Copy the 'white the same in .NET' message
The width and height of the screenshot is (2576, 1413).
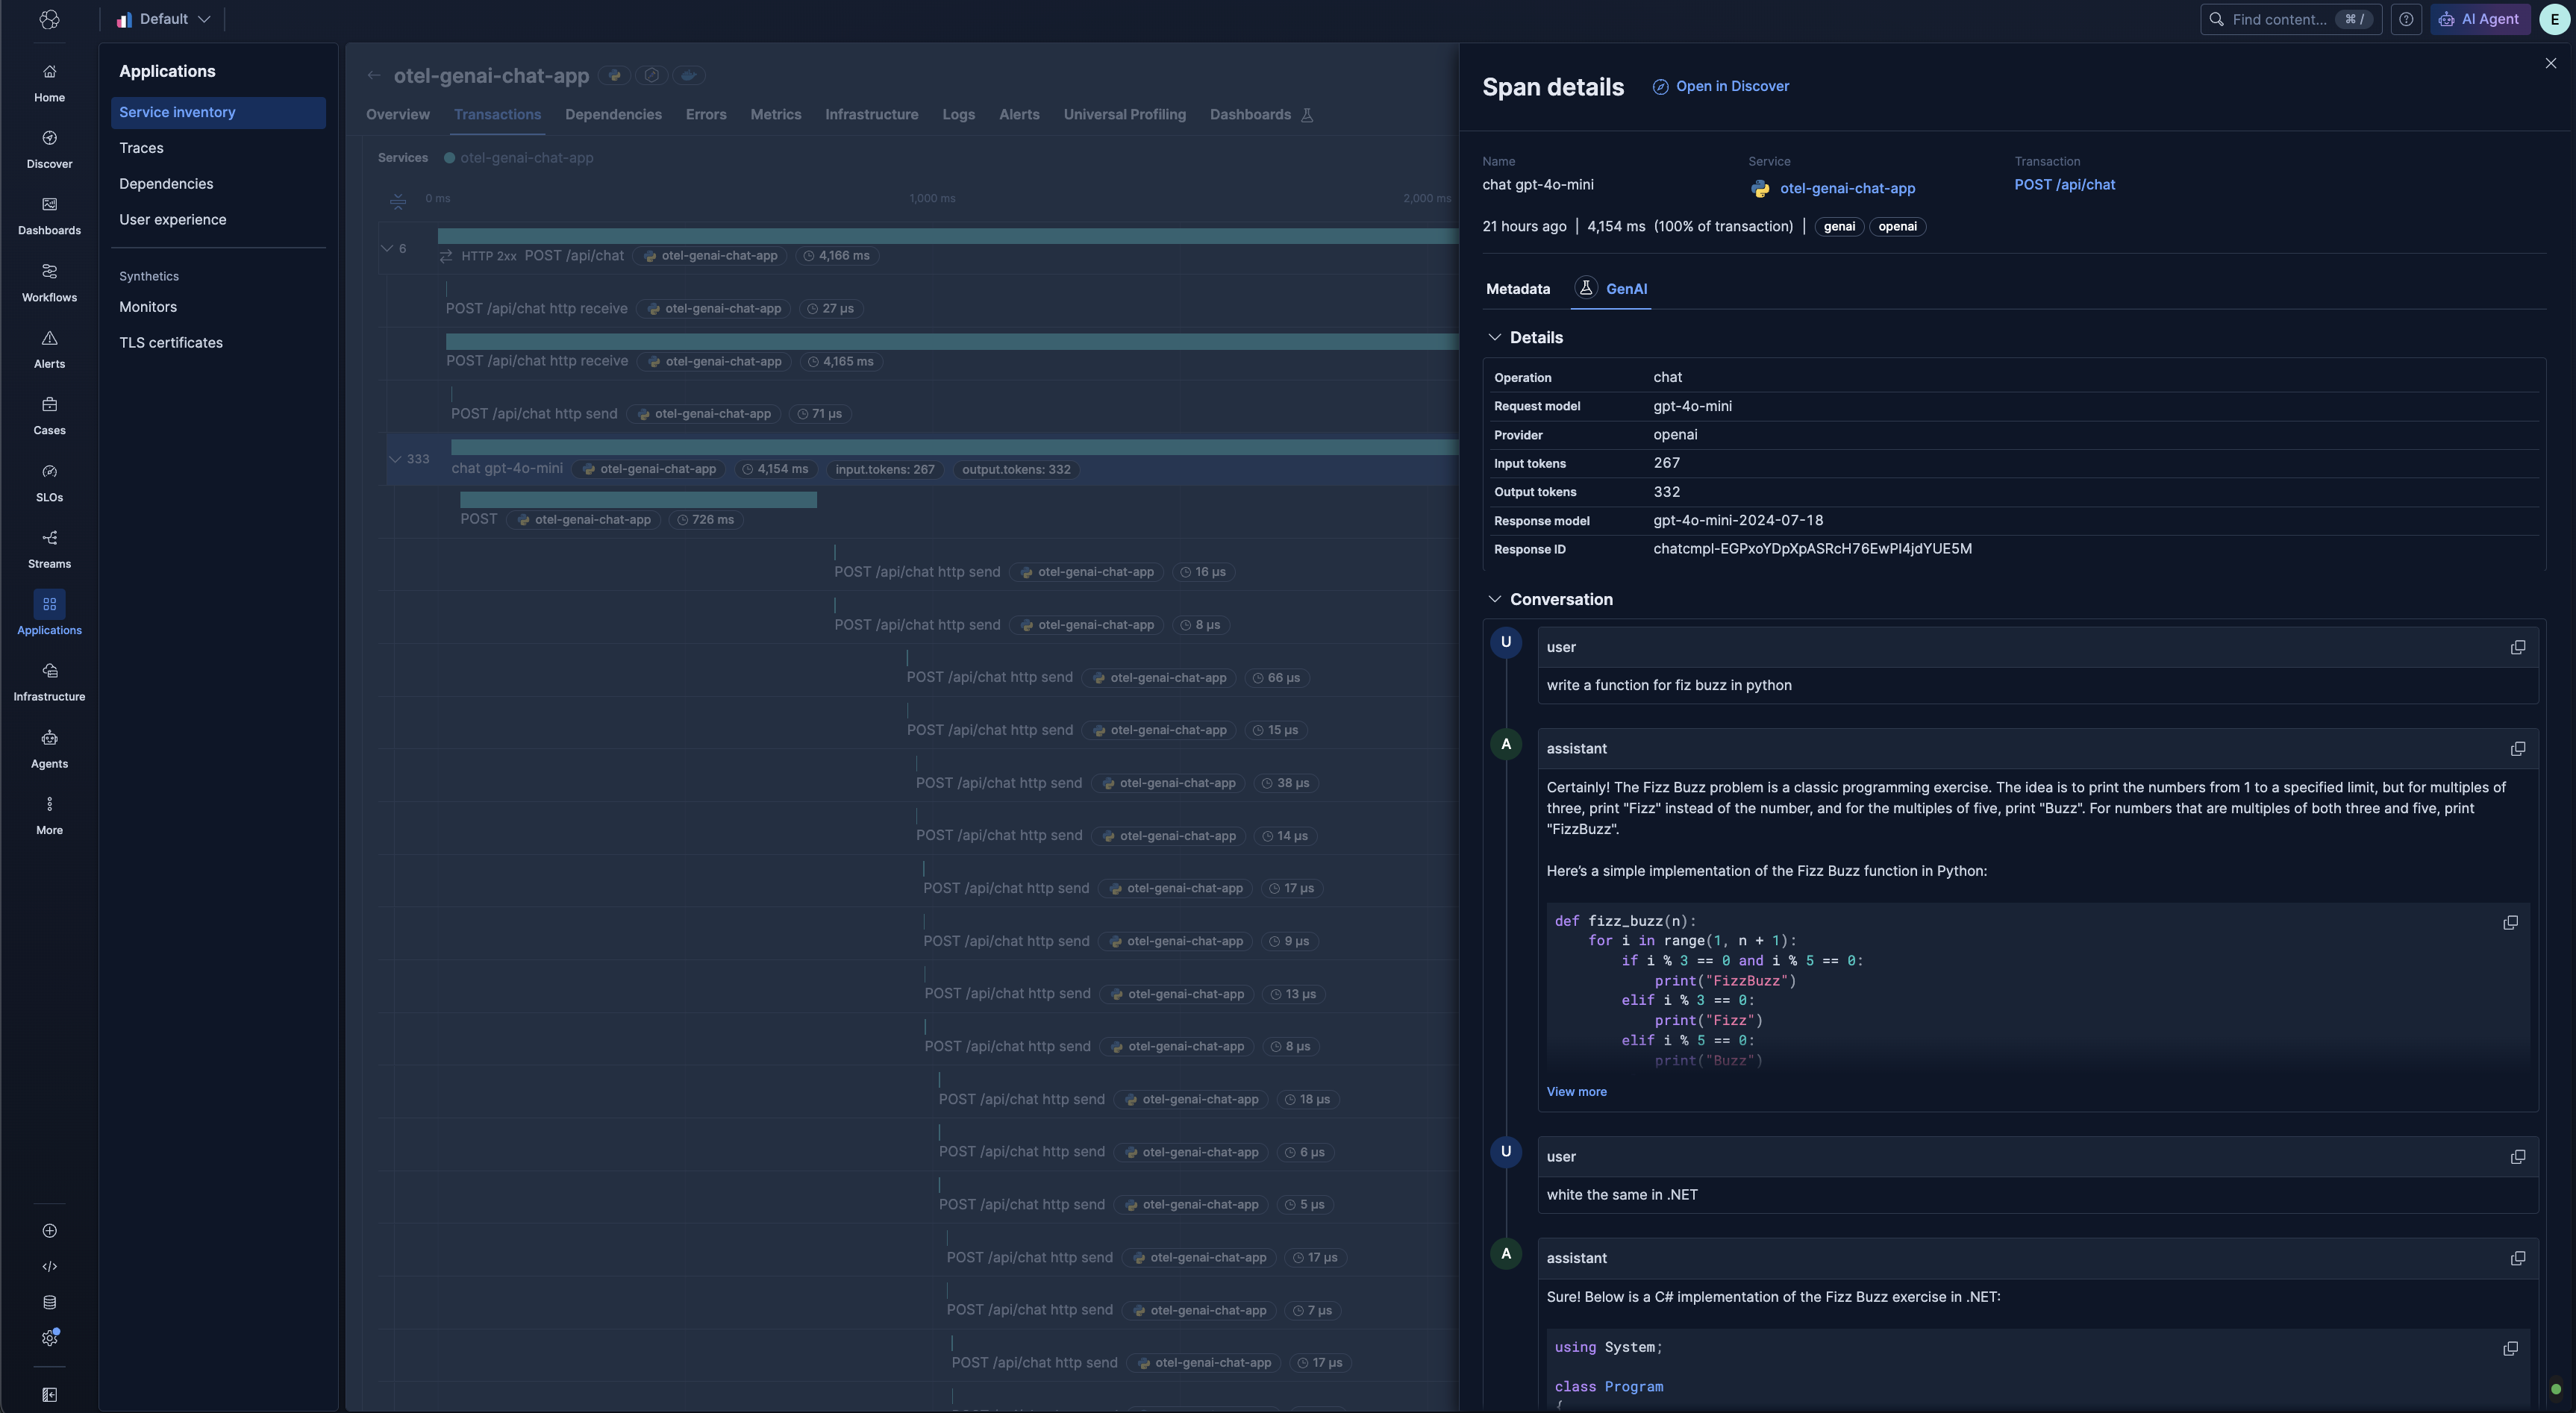pos(2518,1157)
